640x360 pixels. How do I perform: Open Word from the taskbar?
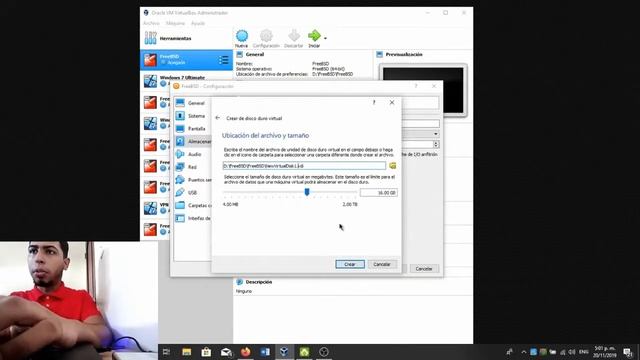(265, 352)
